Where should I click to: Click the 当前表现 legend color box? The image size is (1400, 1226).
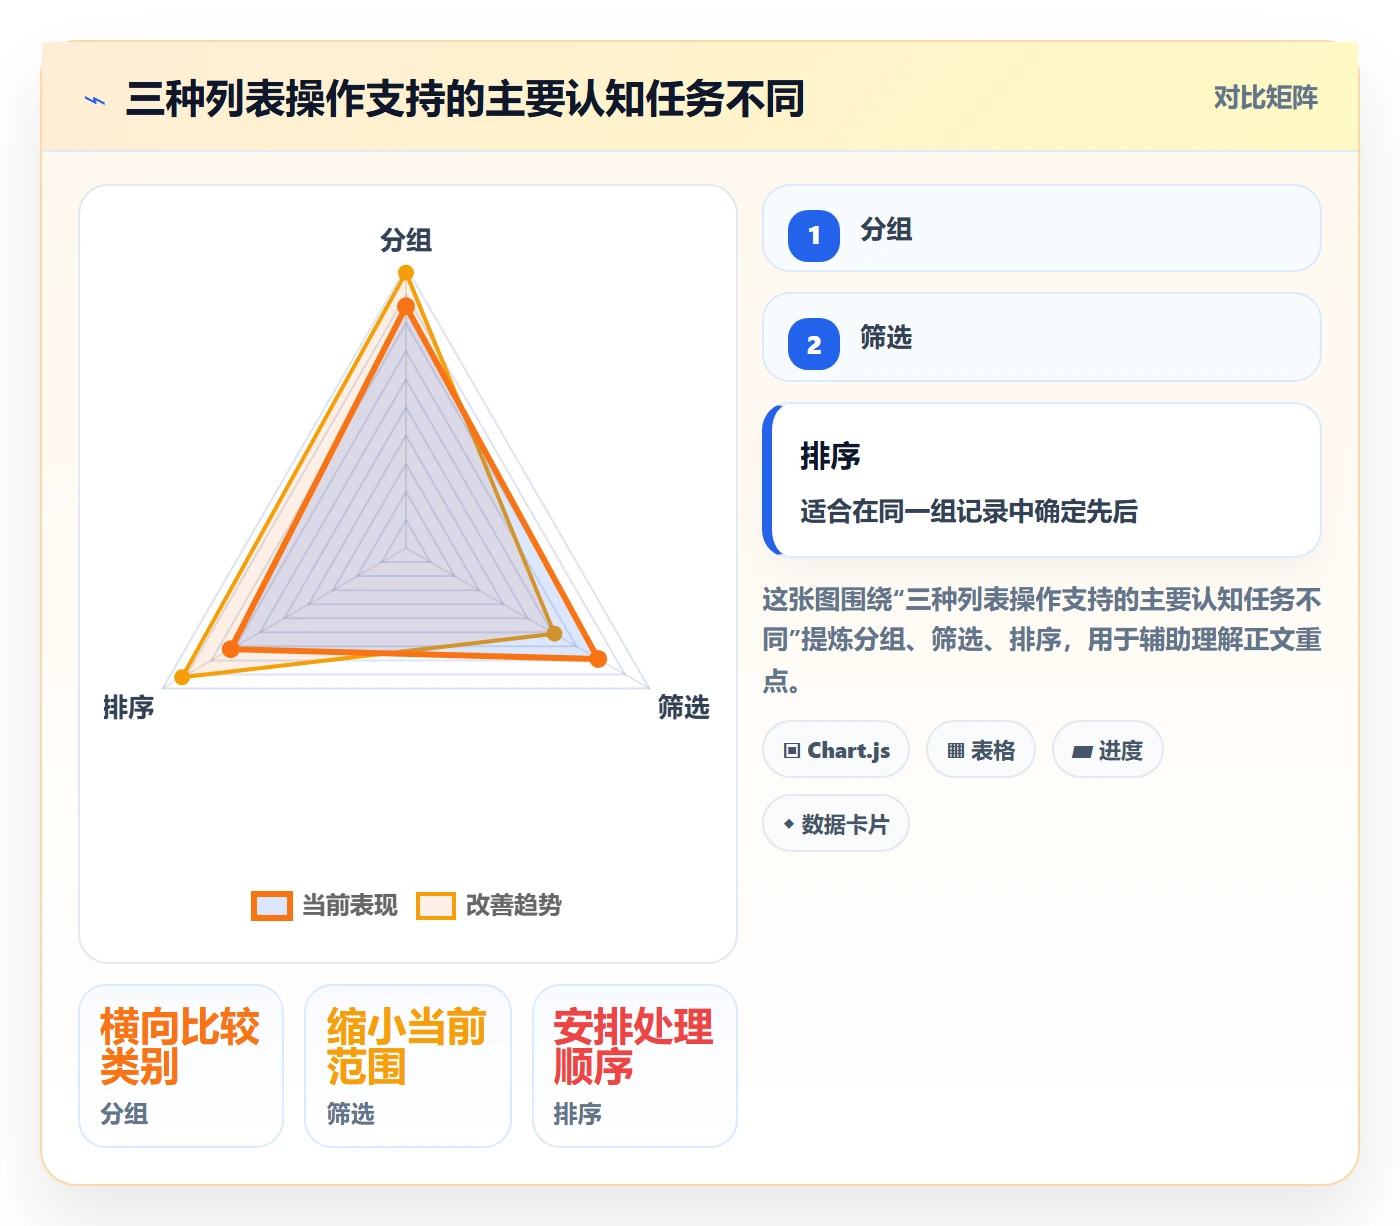click(x=272, y=905)
